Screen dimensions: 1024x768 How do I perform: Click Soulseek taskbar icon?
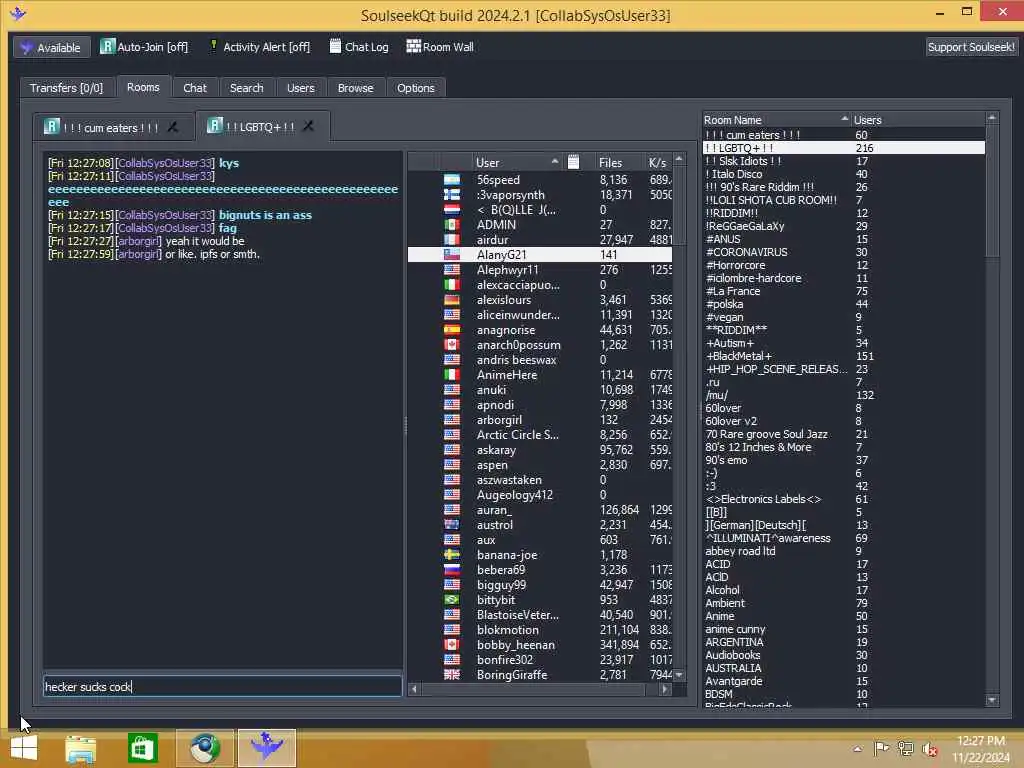tap(266, 748)
